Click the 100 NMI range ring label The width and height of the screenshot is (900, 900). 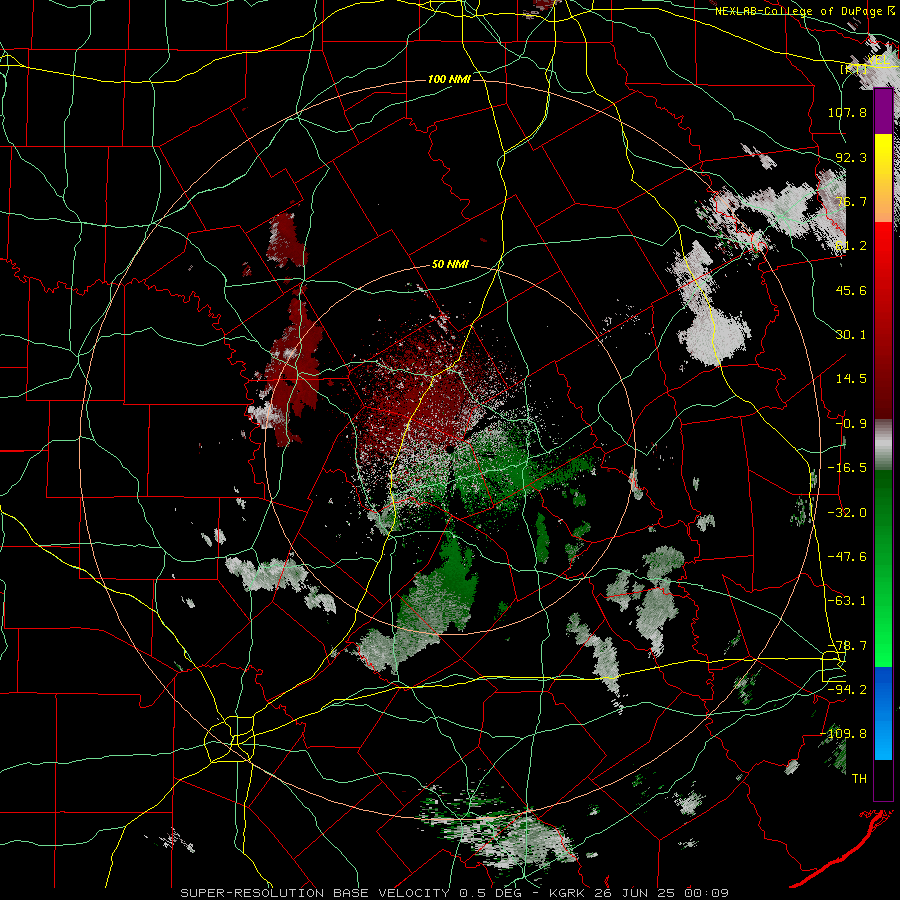[x=449, y=79]
